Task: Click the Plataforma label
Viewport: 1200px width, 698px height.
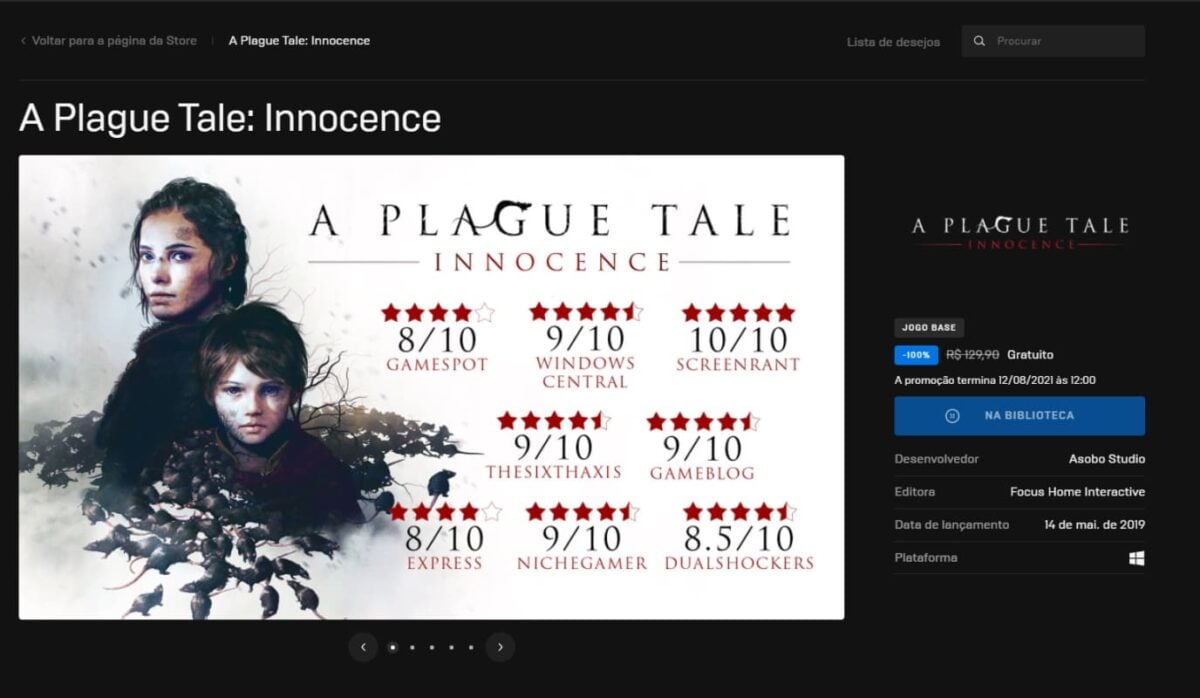Action: click(925, 558)
